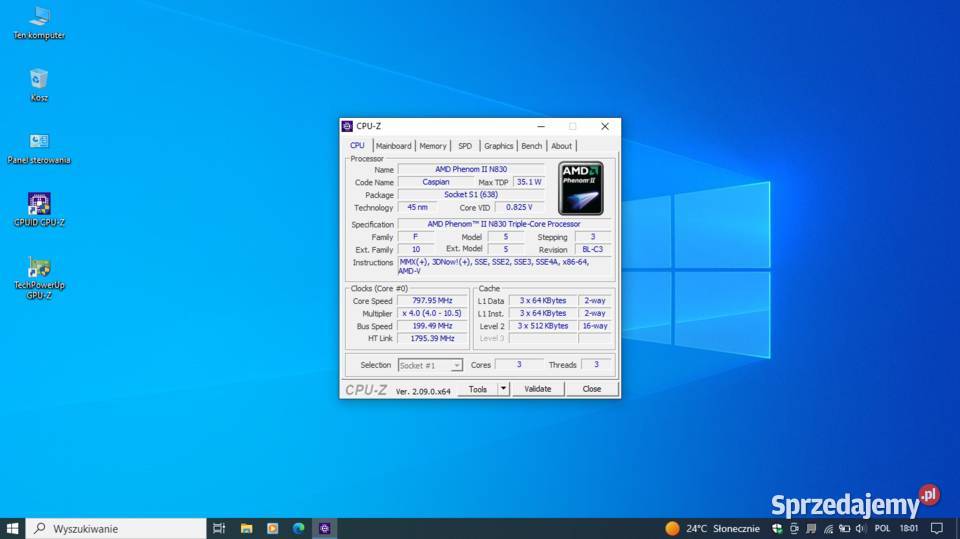The image size is (960, 539).
Task: Open the Kosz recycle bin icon
Action: [x=39, y=85]
